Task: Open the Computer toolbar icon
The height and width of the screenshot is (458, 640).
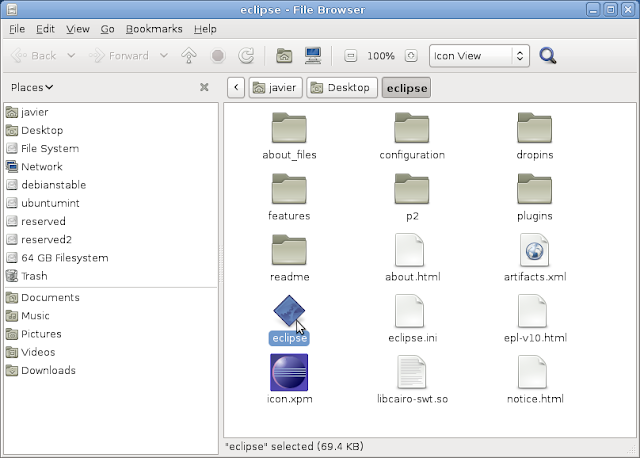Action: point(313,56)
